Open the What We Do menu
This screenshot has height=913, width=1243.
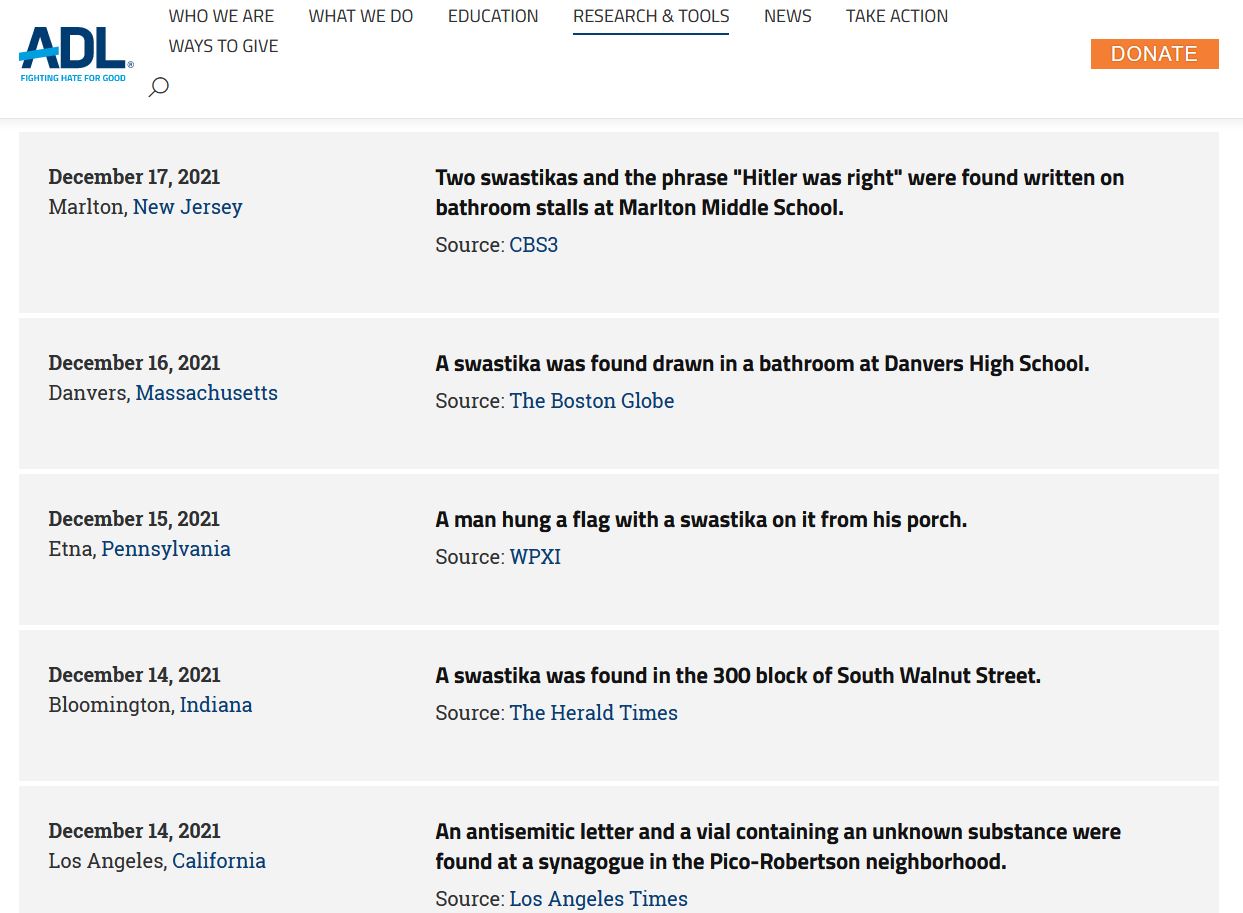point(360,16)
